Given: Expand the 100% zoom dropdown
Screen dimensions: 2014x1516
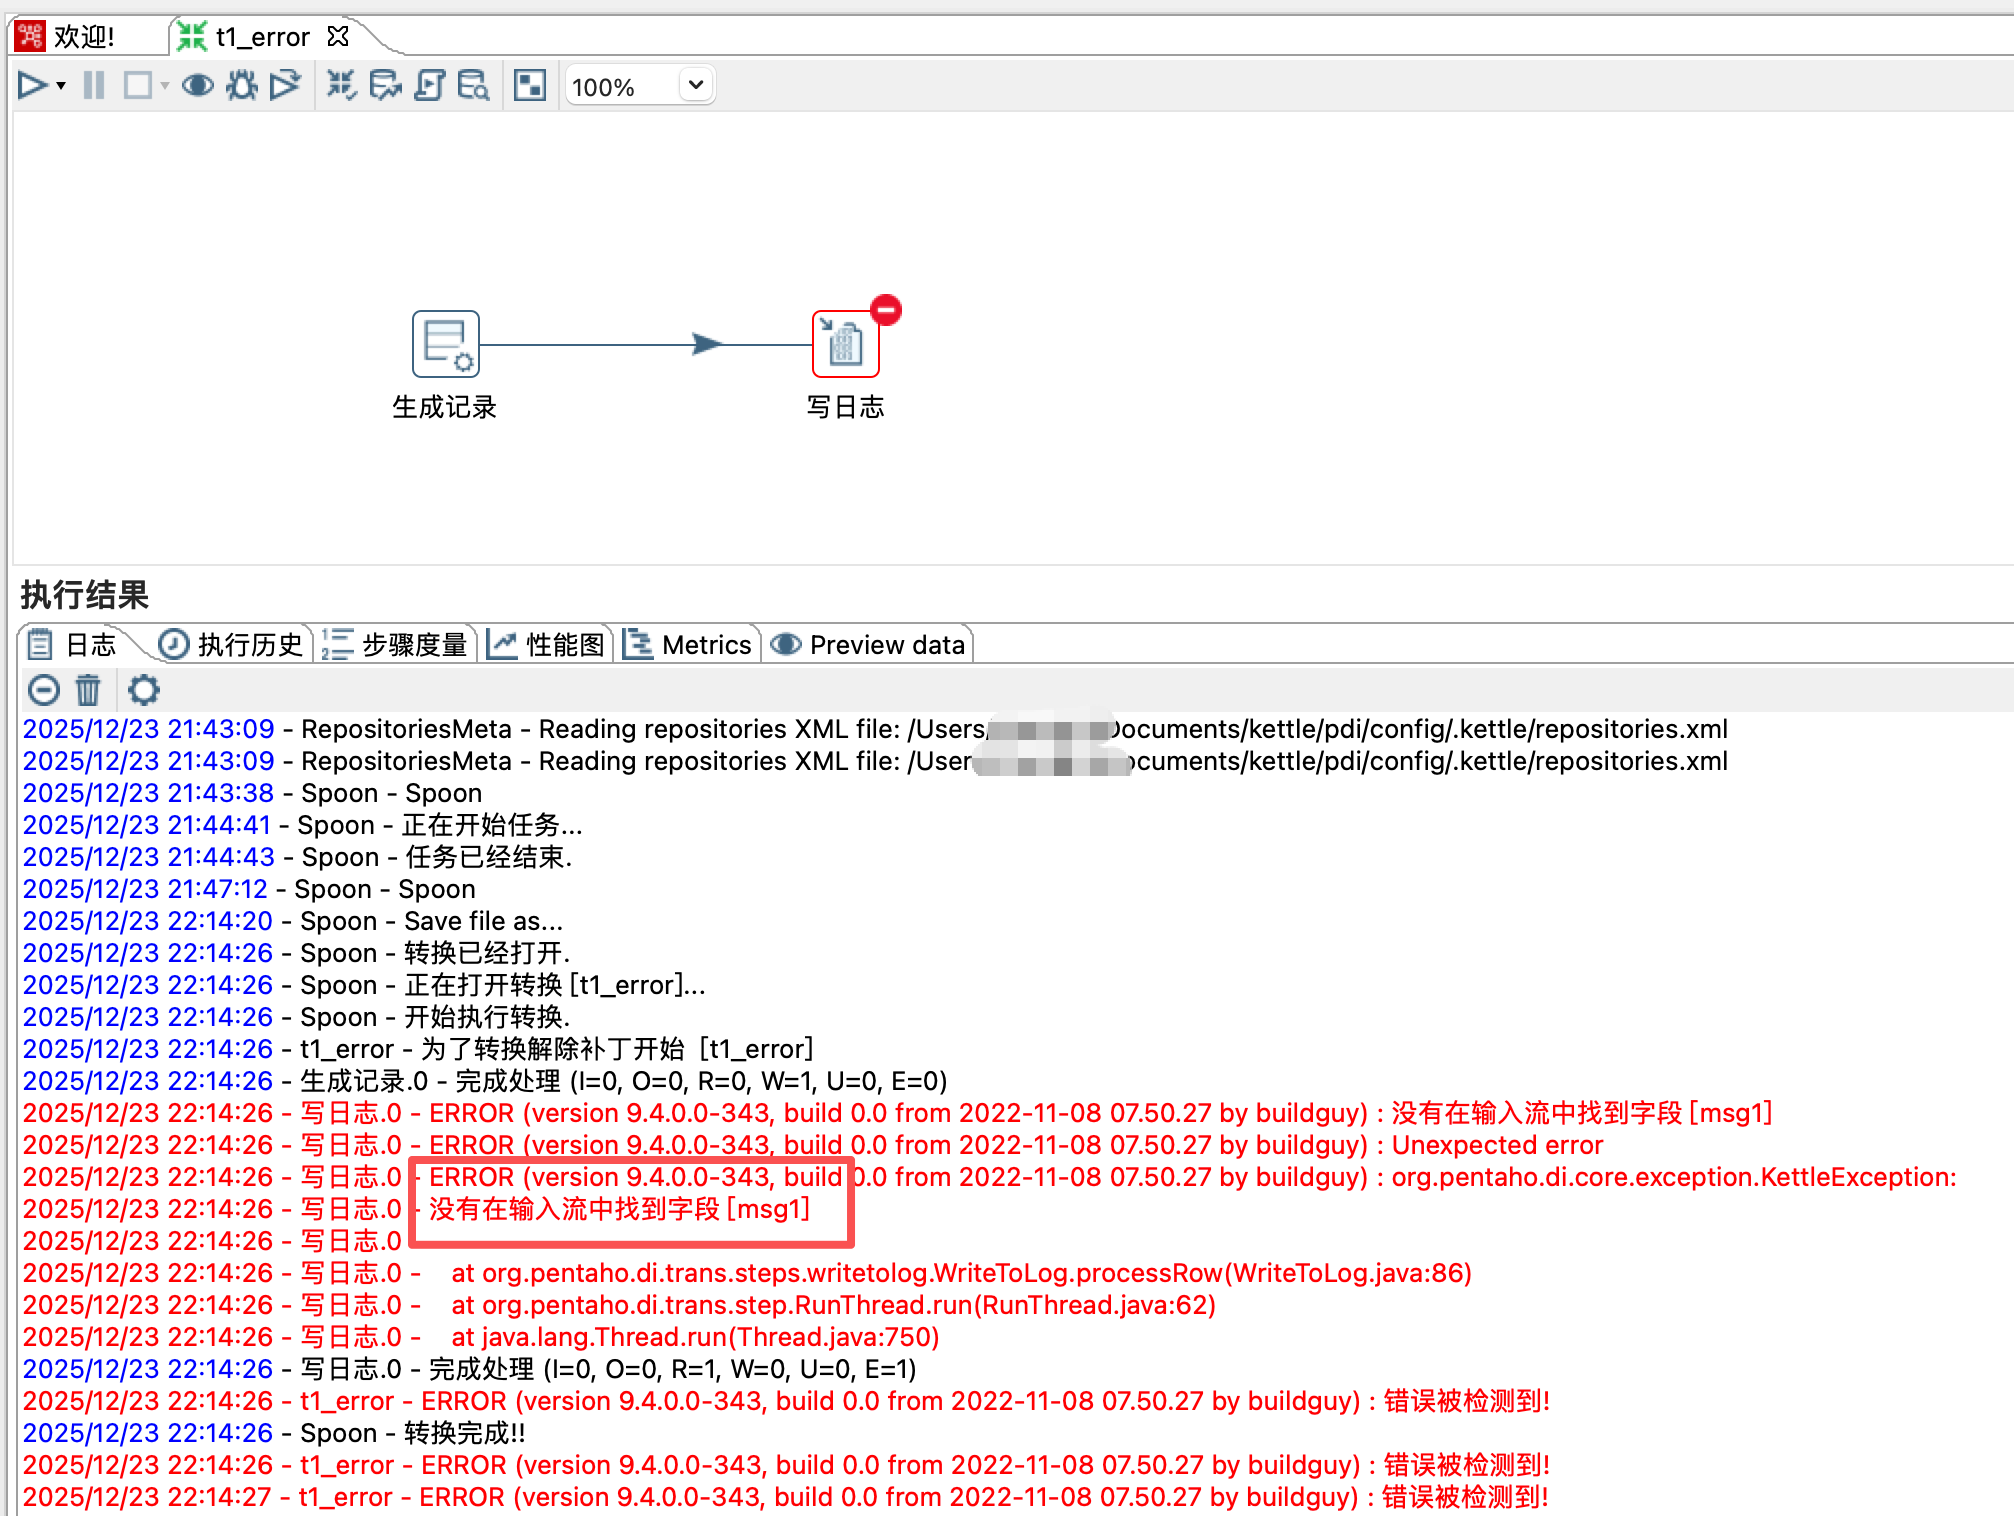Looking at the screenshot, I should point(696,86).
